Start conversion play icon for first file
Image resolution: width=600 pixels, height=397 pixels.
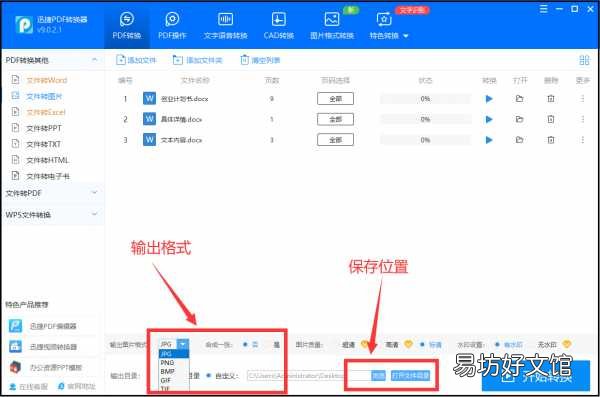click(x=489, y=99)
